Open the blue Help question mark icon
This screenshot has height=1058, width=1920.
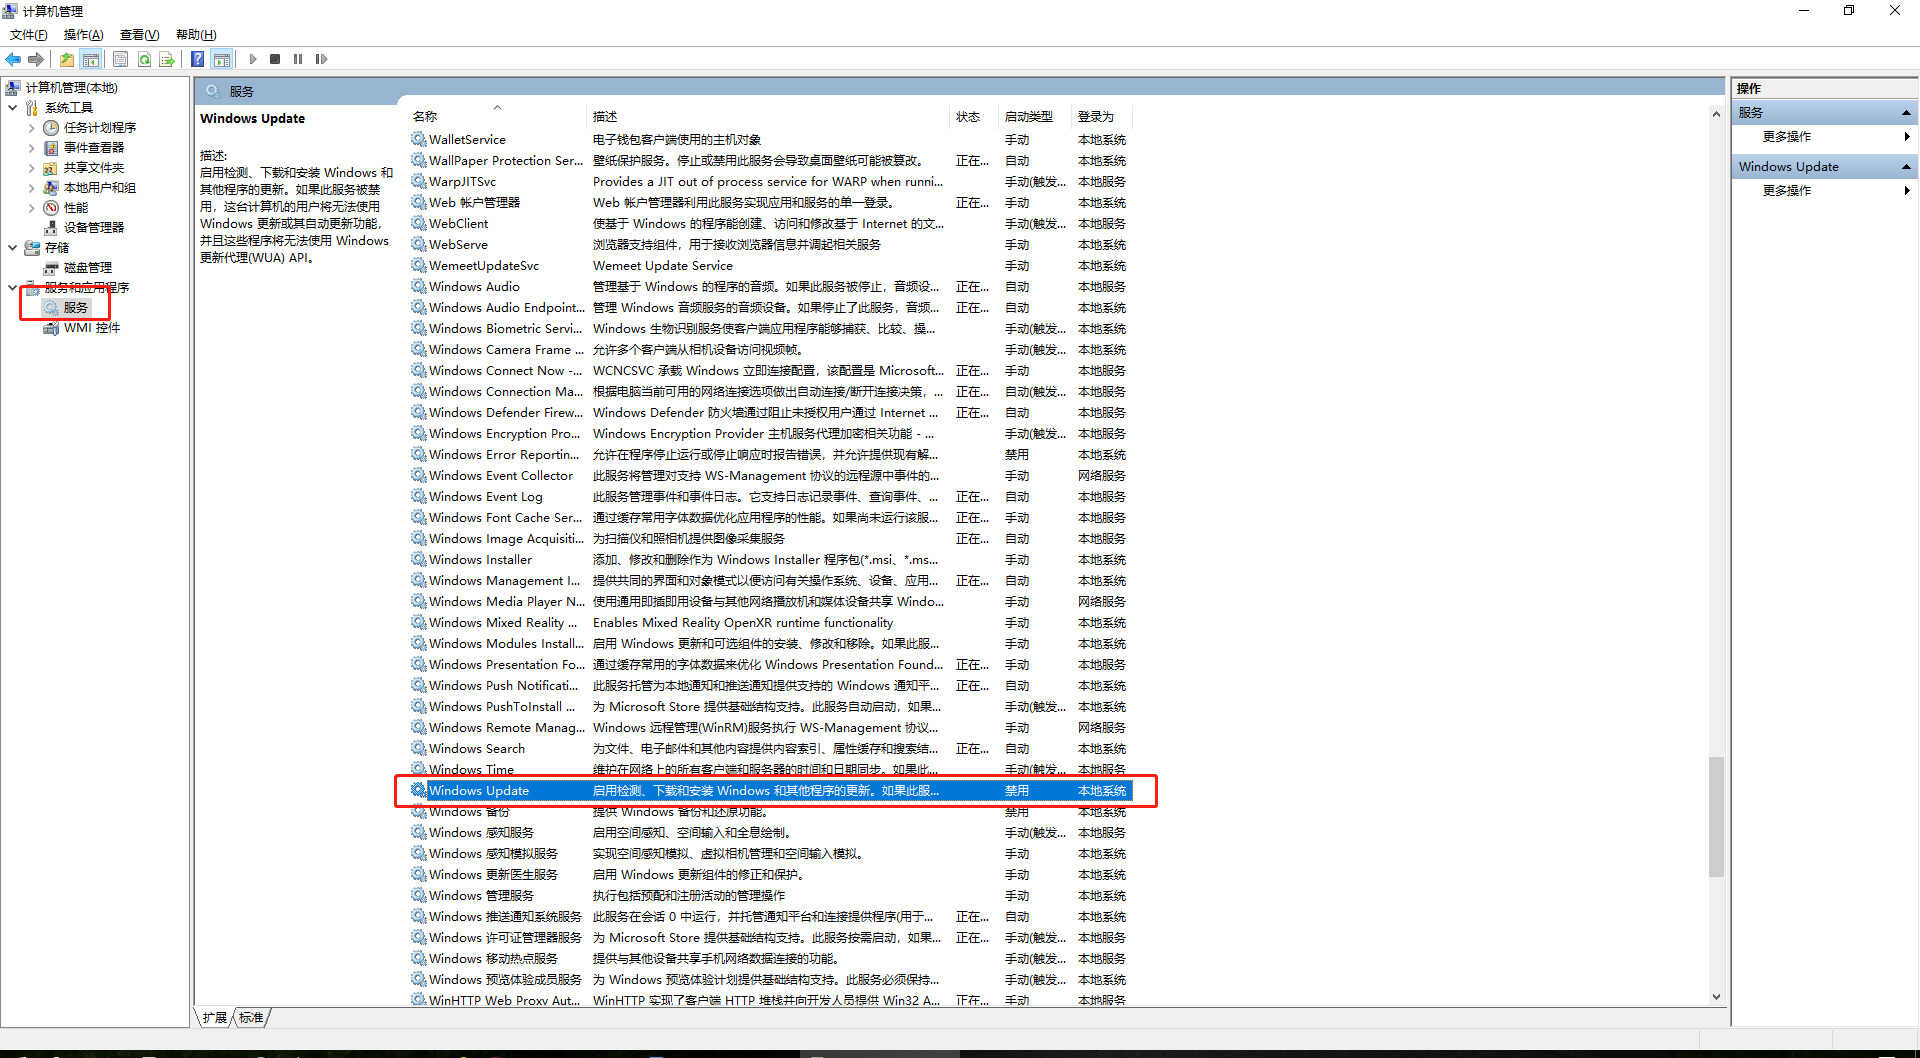point(198,59)
